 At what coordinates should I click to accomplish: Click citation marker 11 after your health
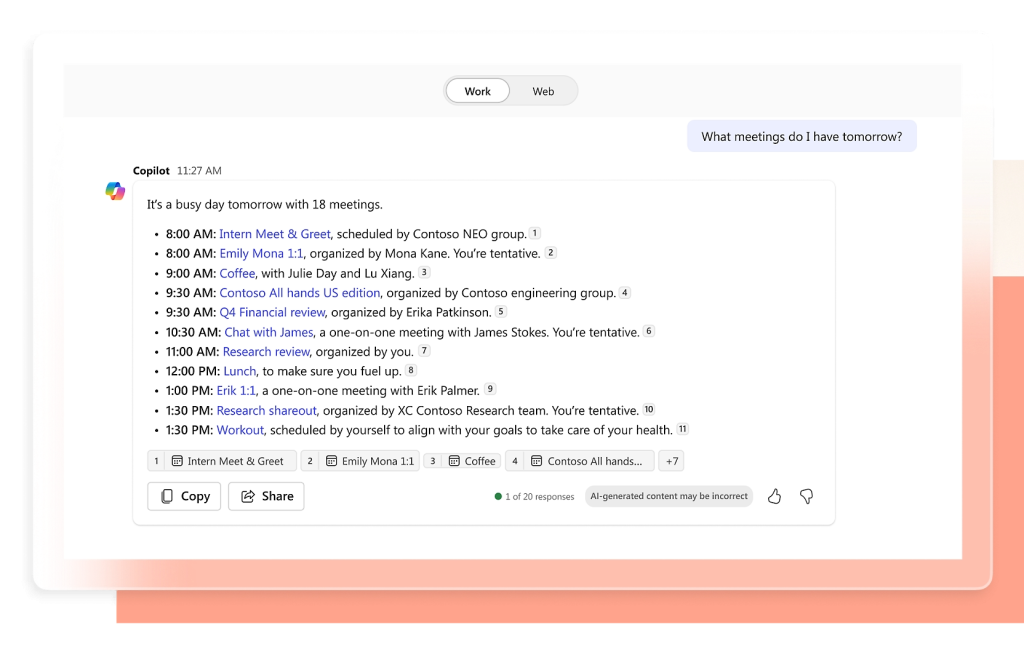pos(682,429)
